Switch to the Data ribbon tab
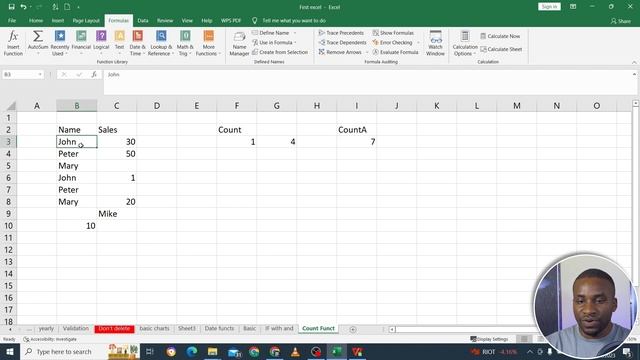The image size is (640, 360). point(143,20)
